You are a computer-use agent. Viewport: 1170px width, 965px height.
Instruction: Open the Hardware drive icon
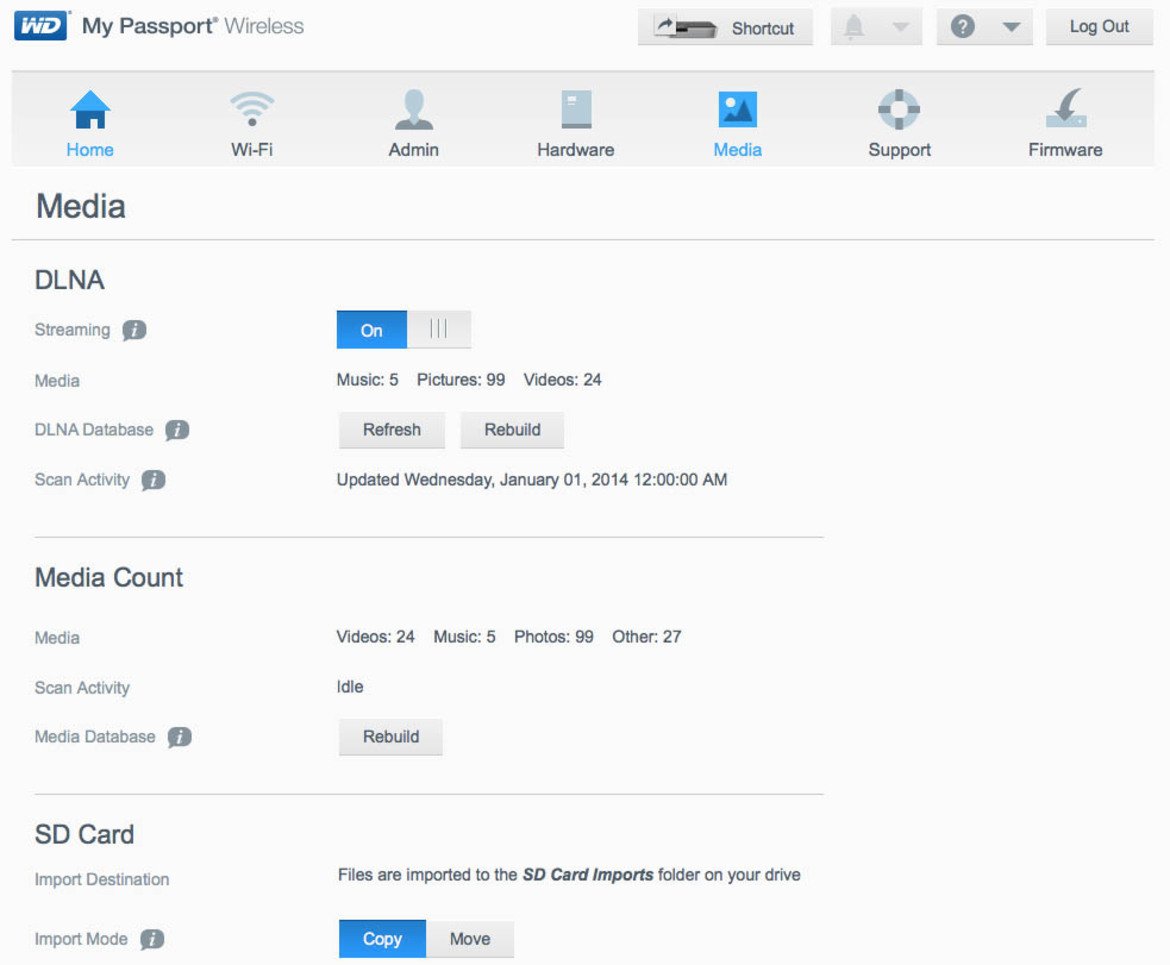576,110
